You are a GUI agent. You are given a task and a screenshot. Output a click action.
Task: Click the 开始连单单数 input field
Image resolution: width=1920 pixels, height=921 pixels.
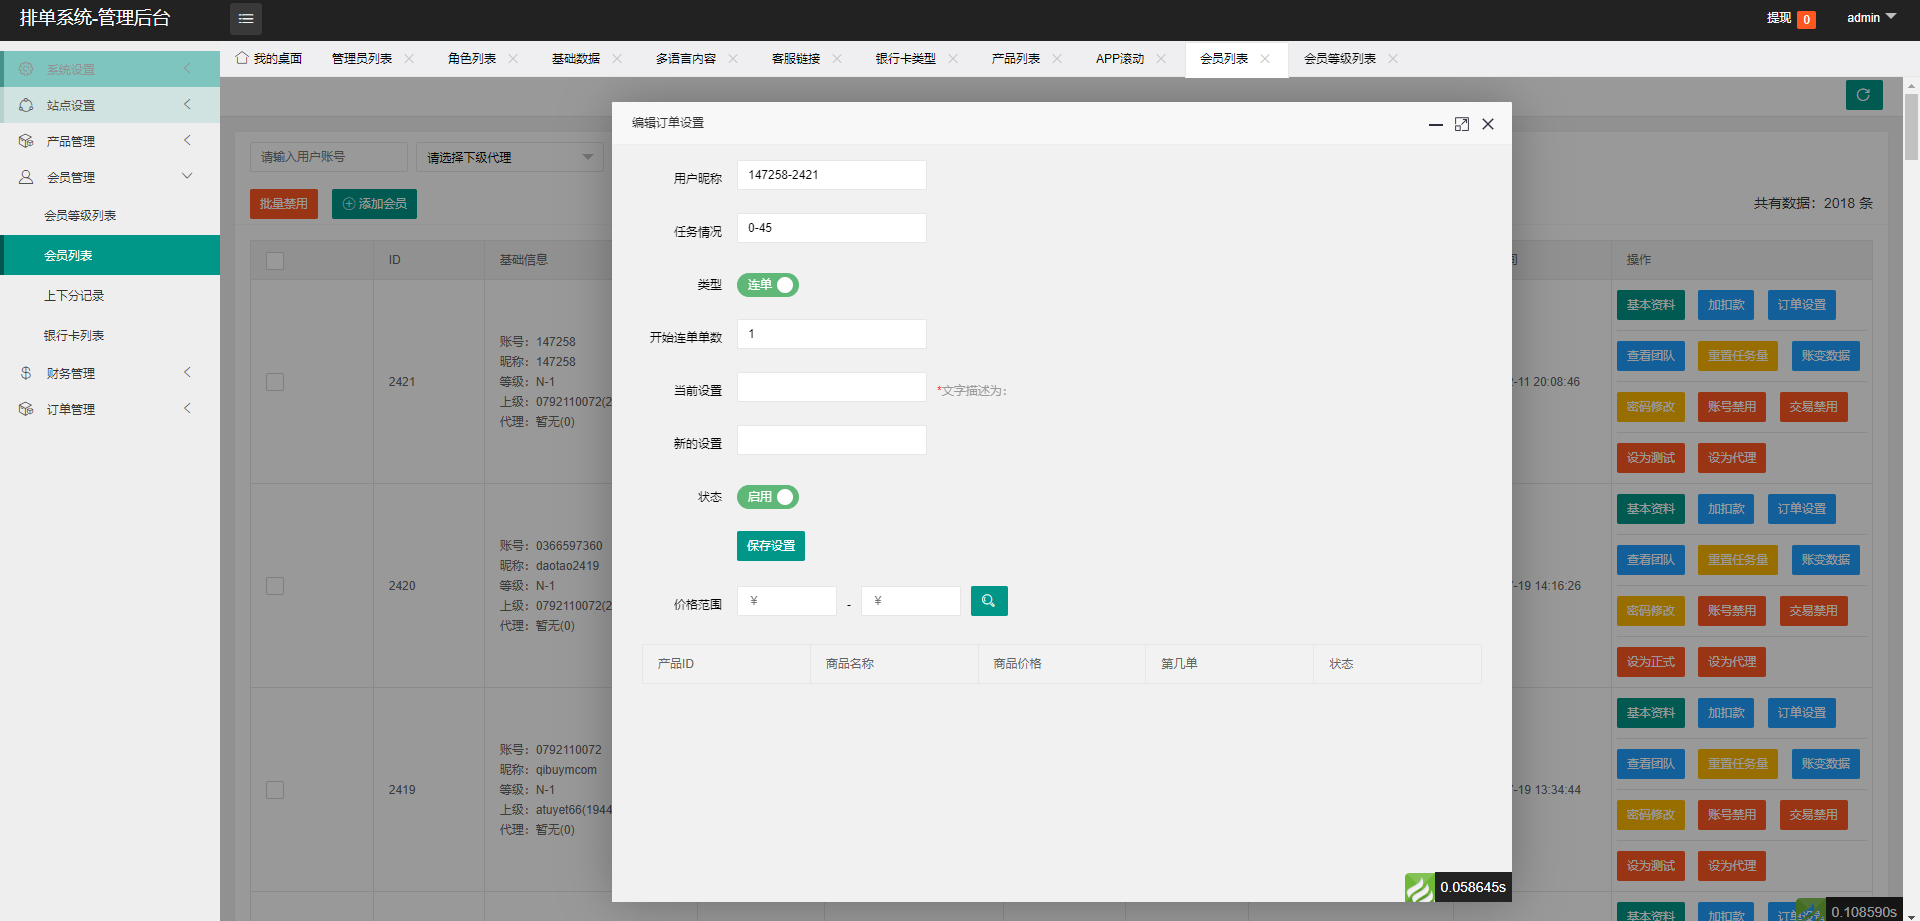pyautogui.click(x=831, y=334)
